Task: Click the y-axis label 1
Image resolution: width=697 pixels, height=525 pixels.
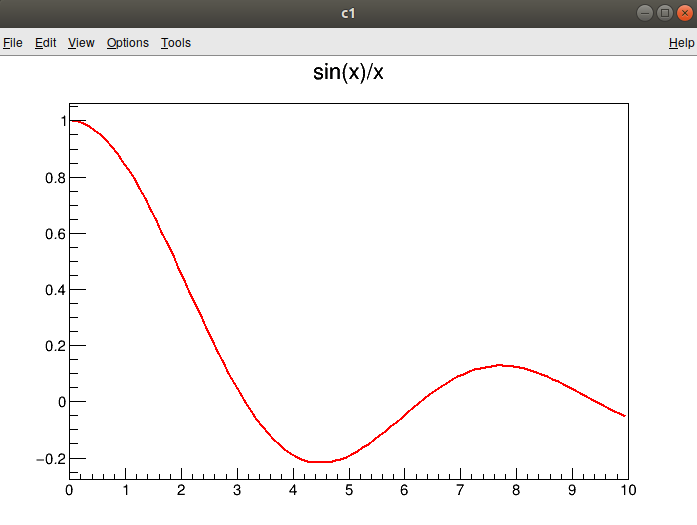Action: 64,121
